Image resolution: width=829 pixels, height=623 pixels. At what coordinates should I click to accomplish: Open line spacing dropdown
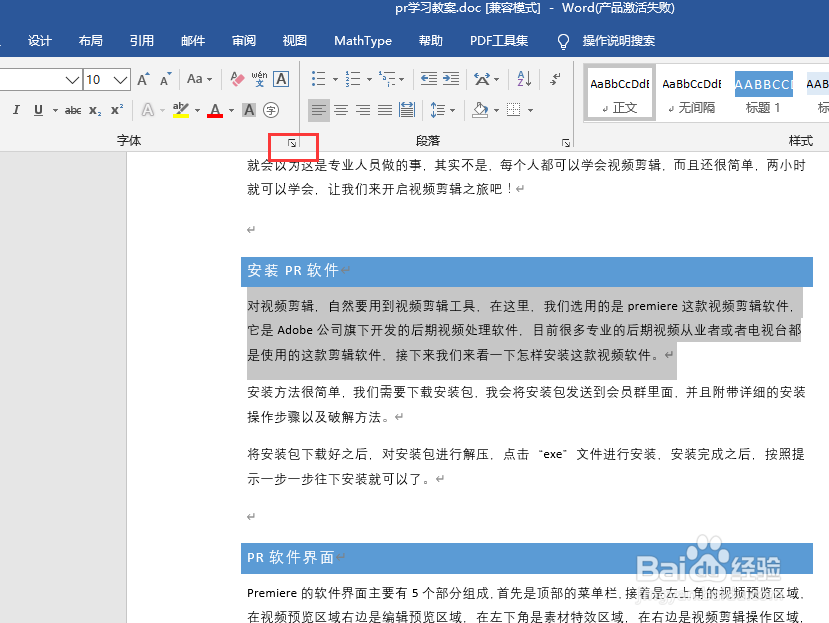pos(443,110)
